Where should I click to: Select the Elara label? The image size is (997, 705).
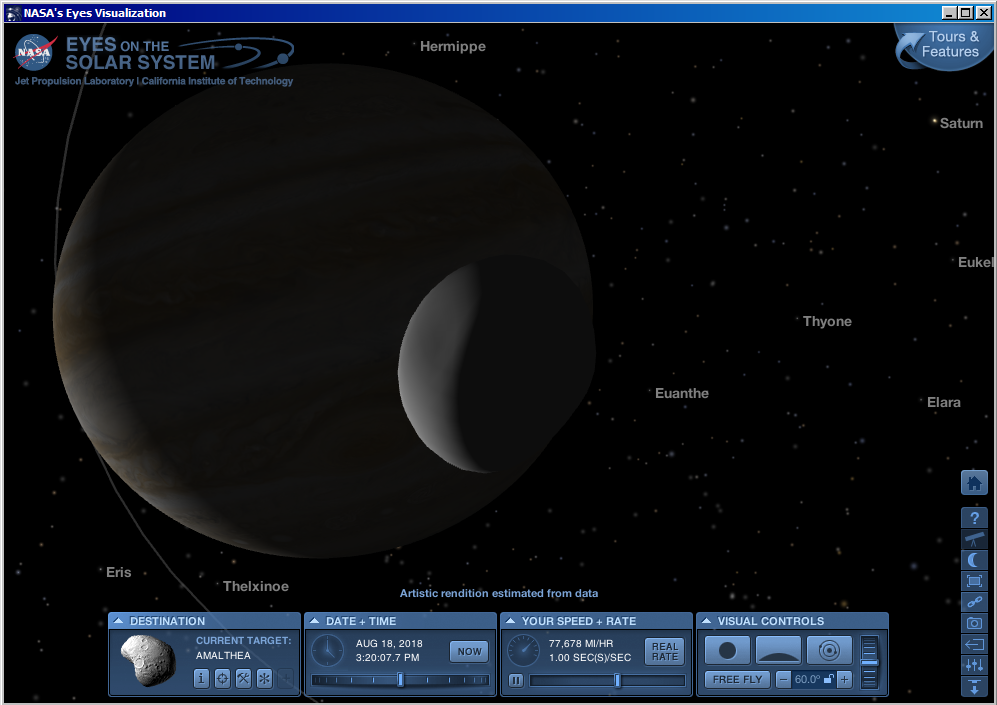coord(944,402)
